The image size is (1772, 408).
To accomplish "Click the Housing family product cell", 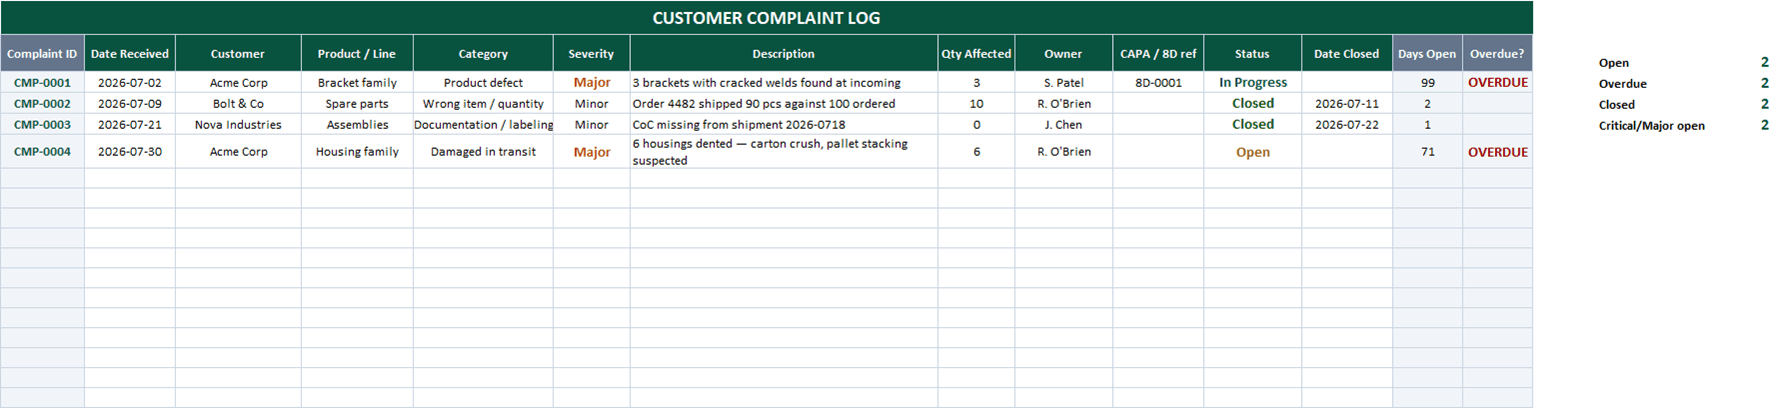I will [357, 152].
